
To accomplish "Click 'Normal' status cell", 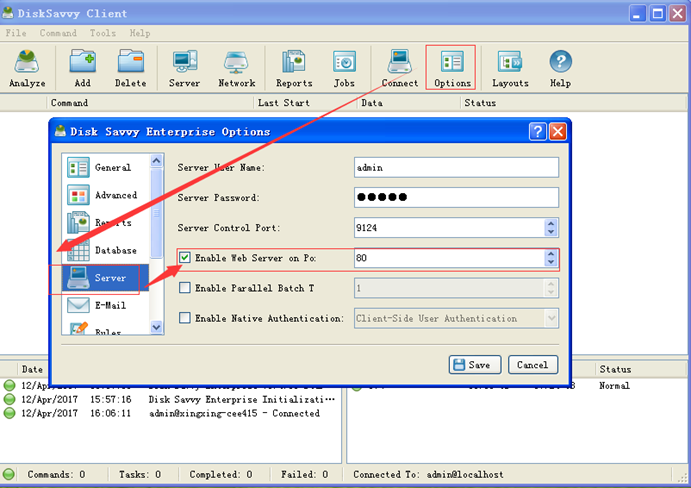I will pyautogui.click(x=614, y=385).
